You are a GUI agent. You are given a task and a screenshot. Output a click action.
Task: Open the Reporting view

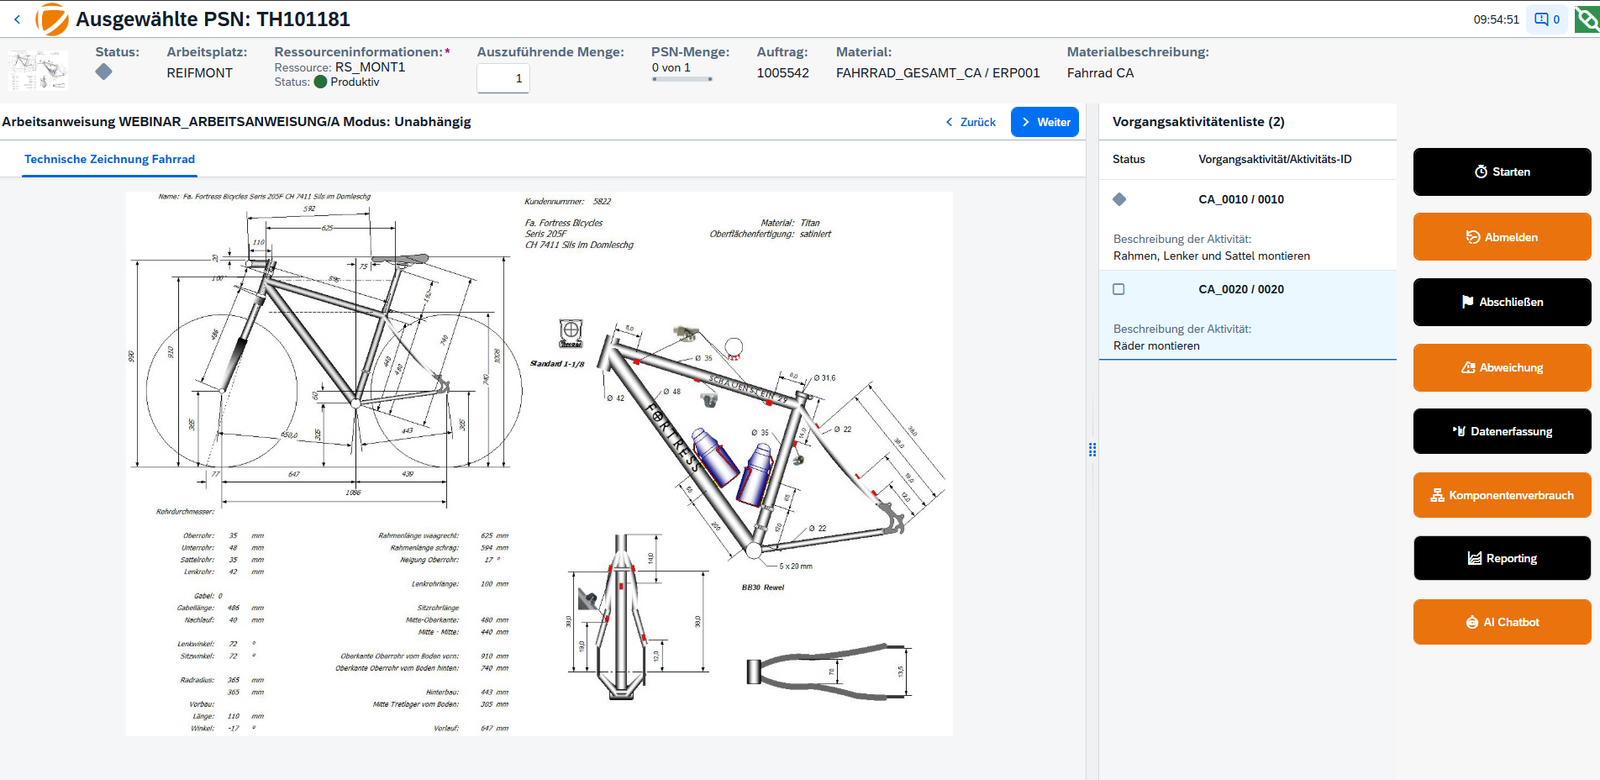[x=1502, y=558]
